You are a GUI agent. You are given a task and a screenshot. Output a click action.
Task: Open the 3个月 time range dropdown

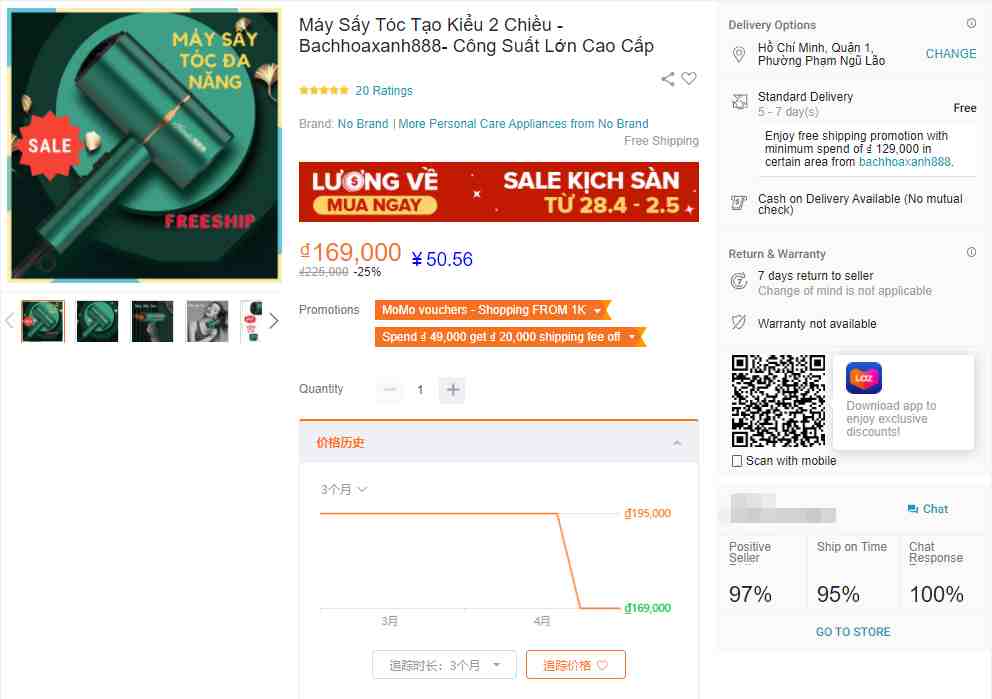point(344,490)
